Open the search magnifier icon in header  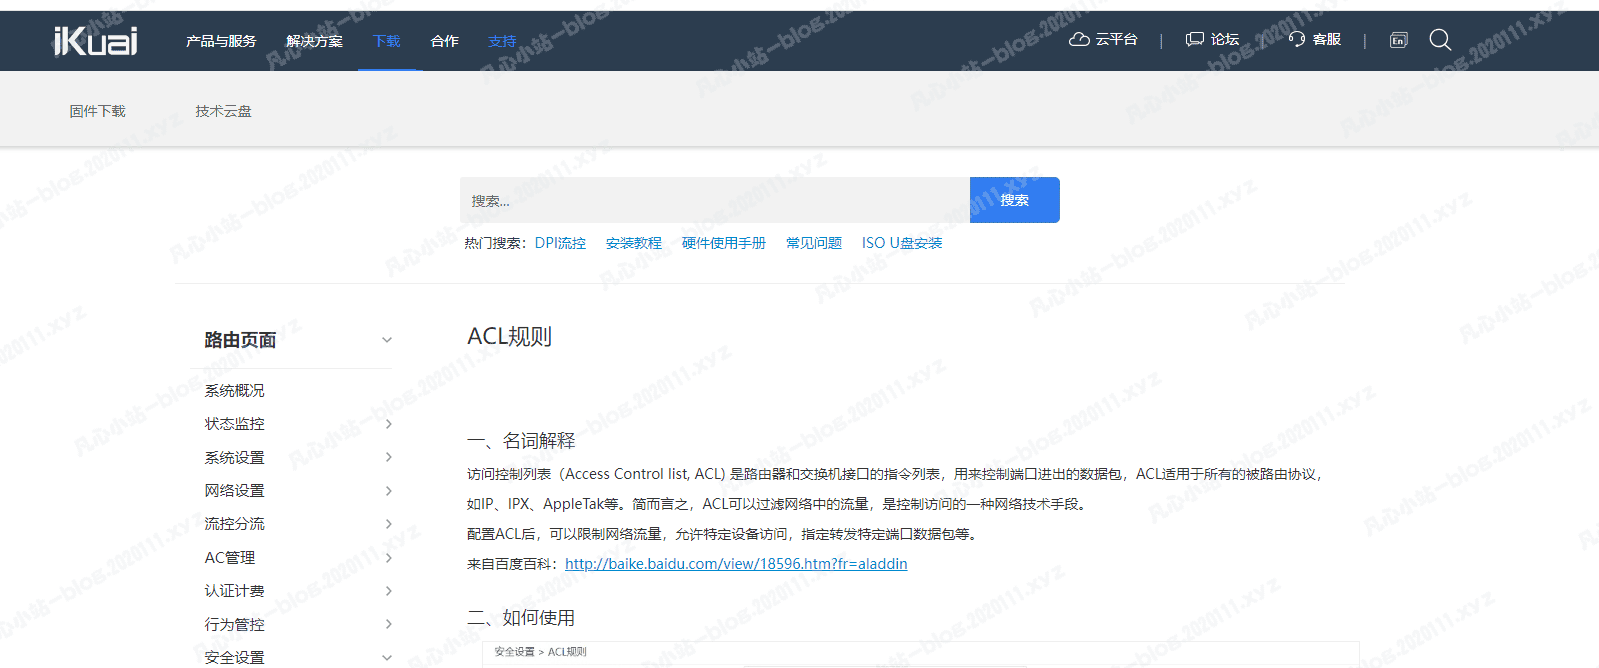(1440, 39)
